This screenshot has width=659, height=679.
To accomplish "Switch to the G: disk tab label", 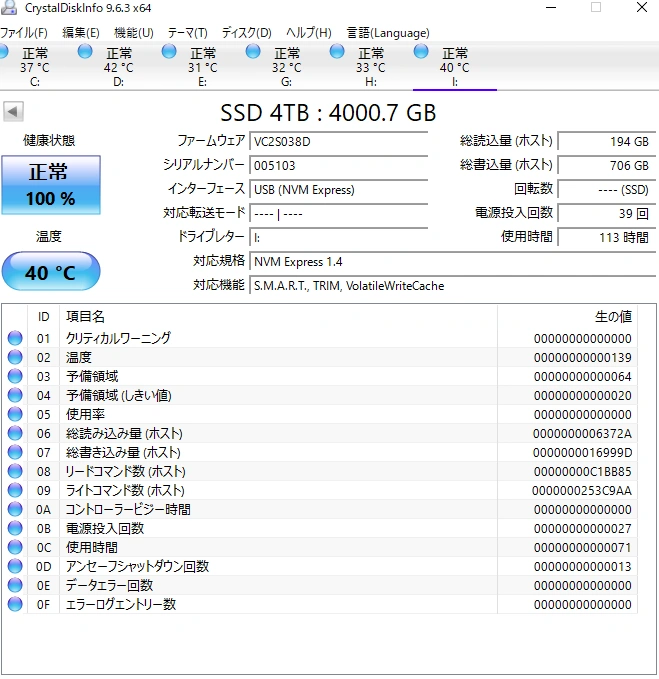I will 287,82.
